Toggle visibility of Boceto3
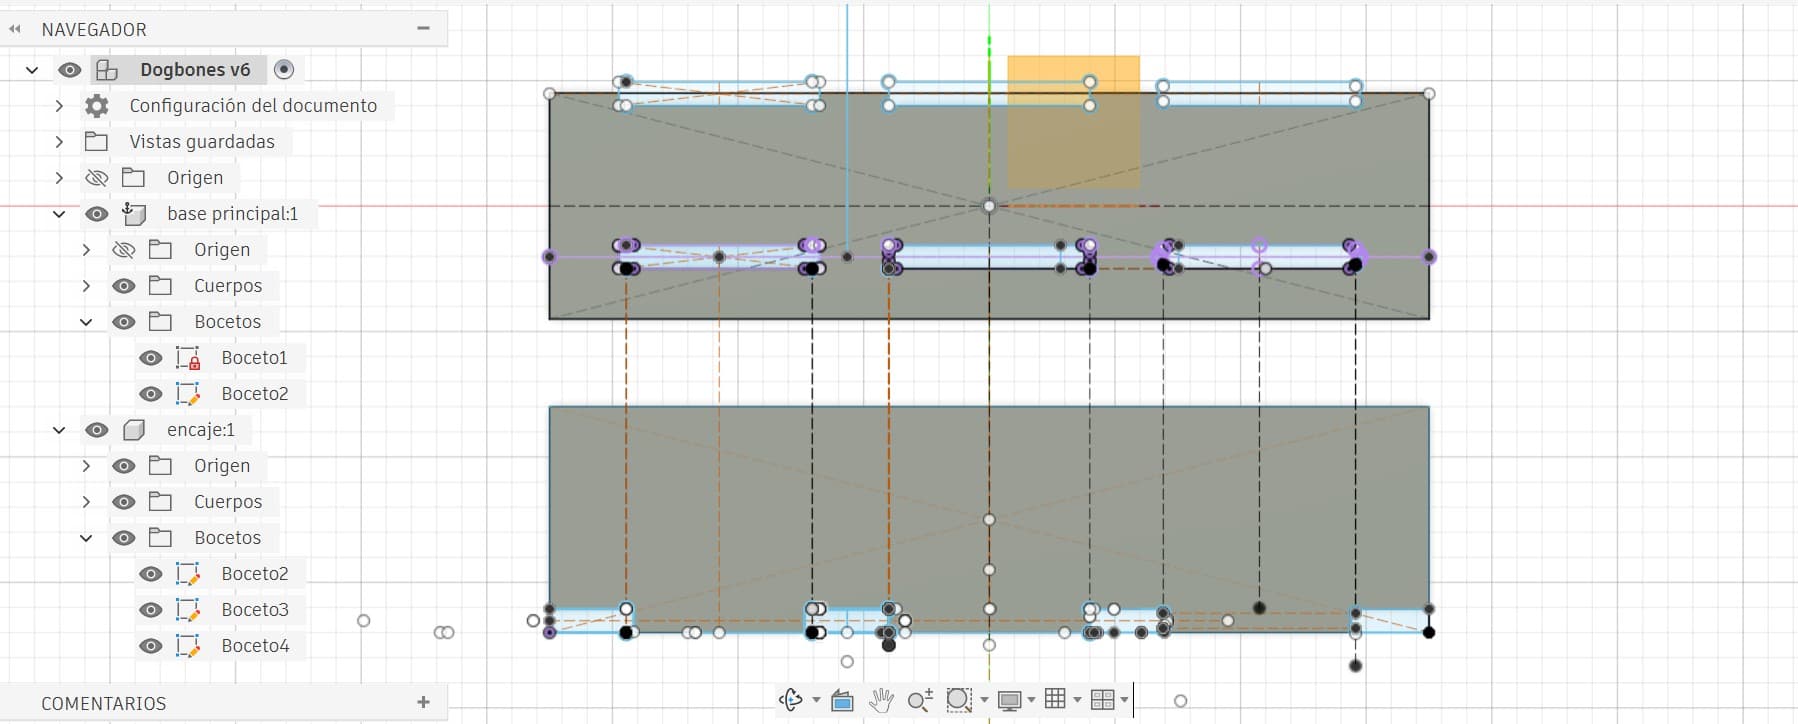The image size is (1798, 724). click(150, 610)
